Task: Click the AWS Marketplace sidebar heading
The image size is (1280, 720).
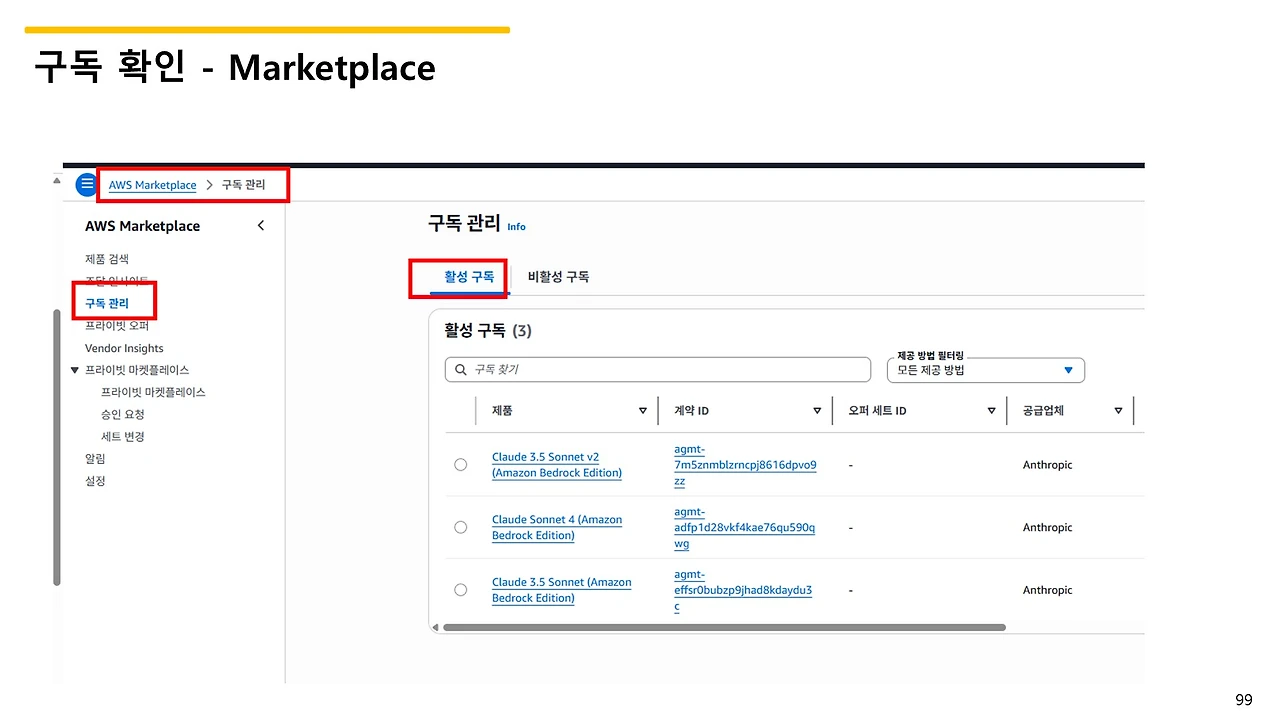Action: pyautogui.click(x=142, y=226)
